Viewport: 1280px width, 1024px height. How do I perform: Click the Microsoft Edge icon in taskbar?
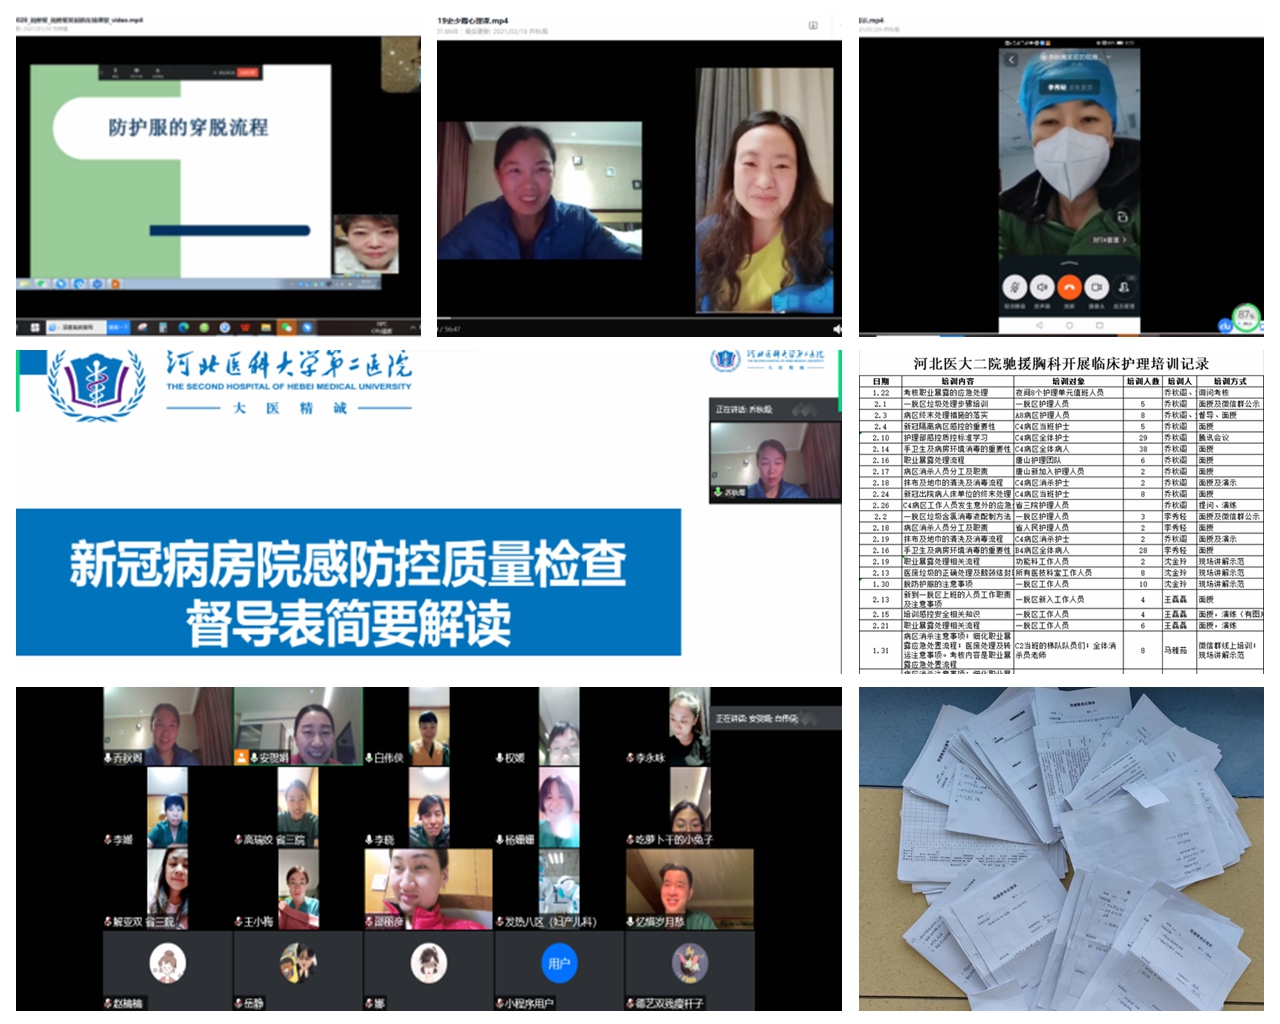(x=183, y=327)
